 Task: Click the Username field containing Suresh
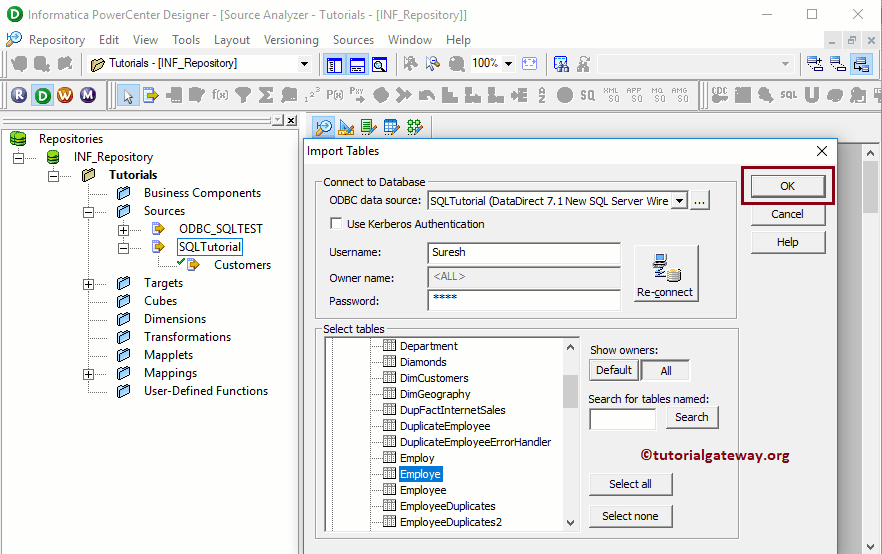(x=524, y=253)
